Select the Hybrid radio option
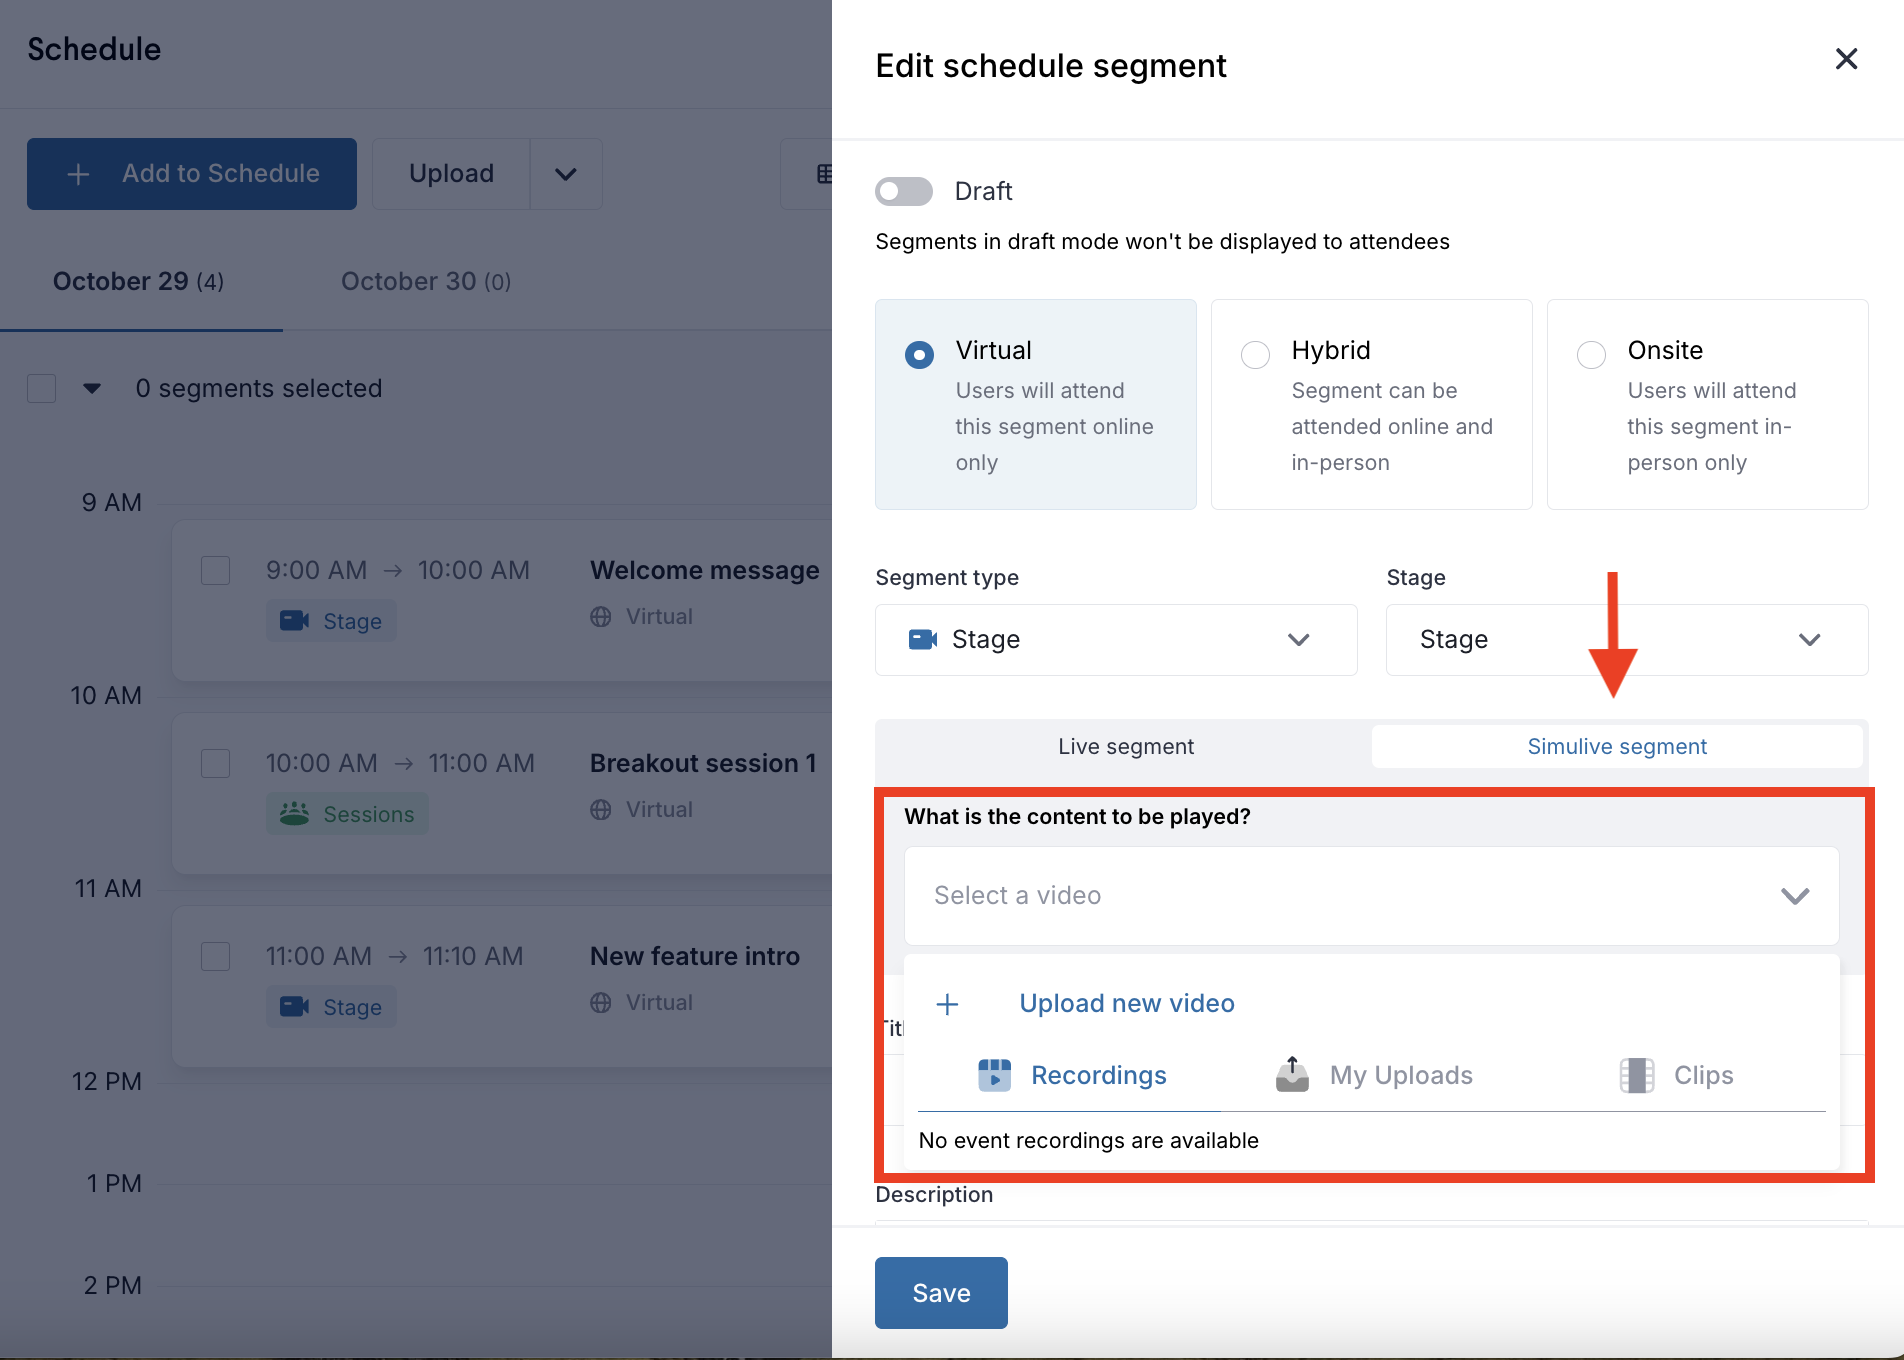The image size is (1904, 1360). pyautogui.click(x=1255, y=355)
